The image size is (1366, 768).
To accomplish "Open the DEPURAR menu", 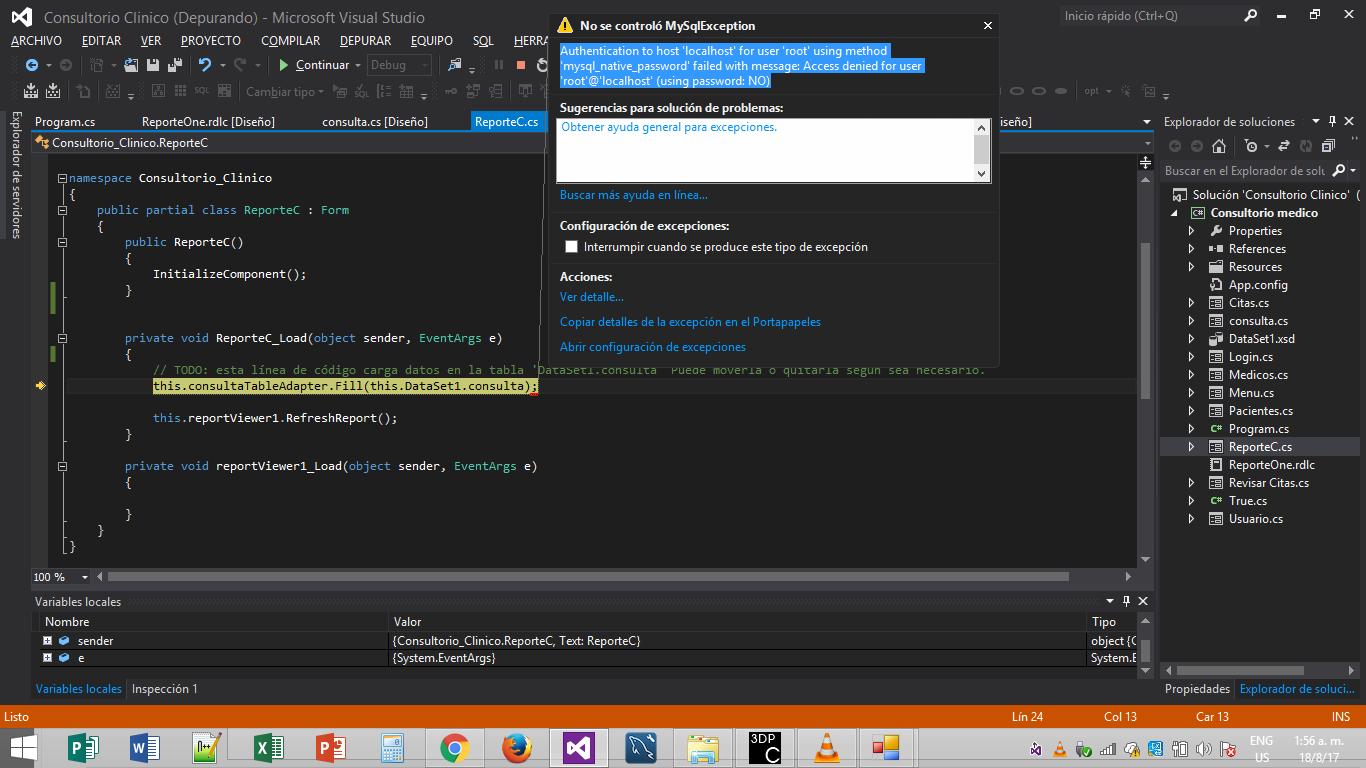I will pos(365,41).
